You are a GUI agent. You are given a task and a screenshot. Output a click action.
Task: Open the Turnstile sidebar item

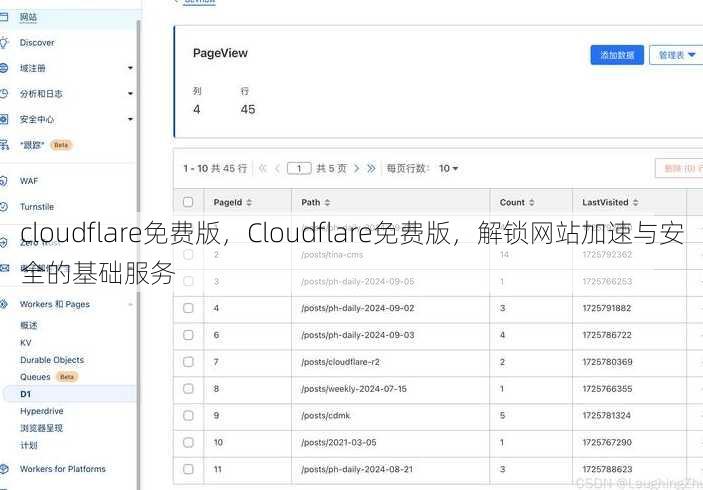coord(37,207)
